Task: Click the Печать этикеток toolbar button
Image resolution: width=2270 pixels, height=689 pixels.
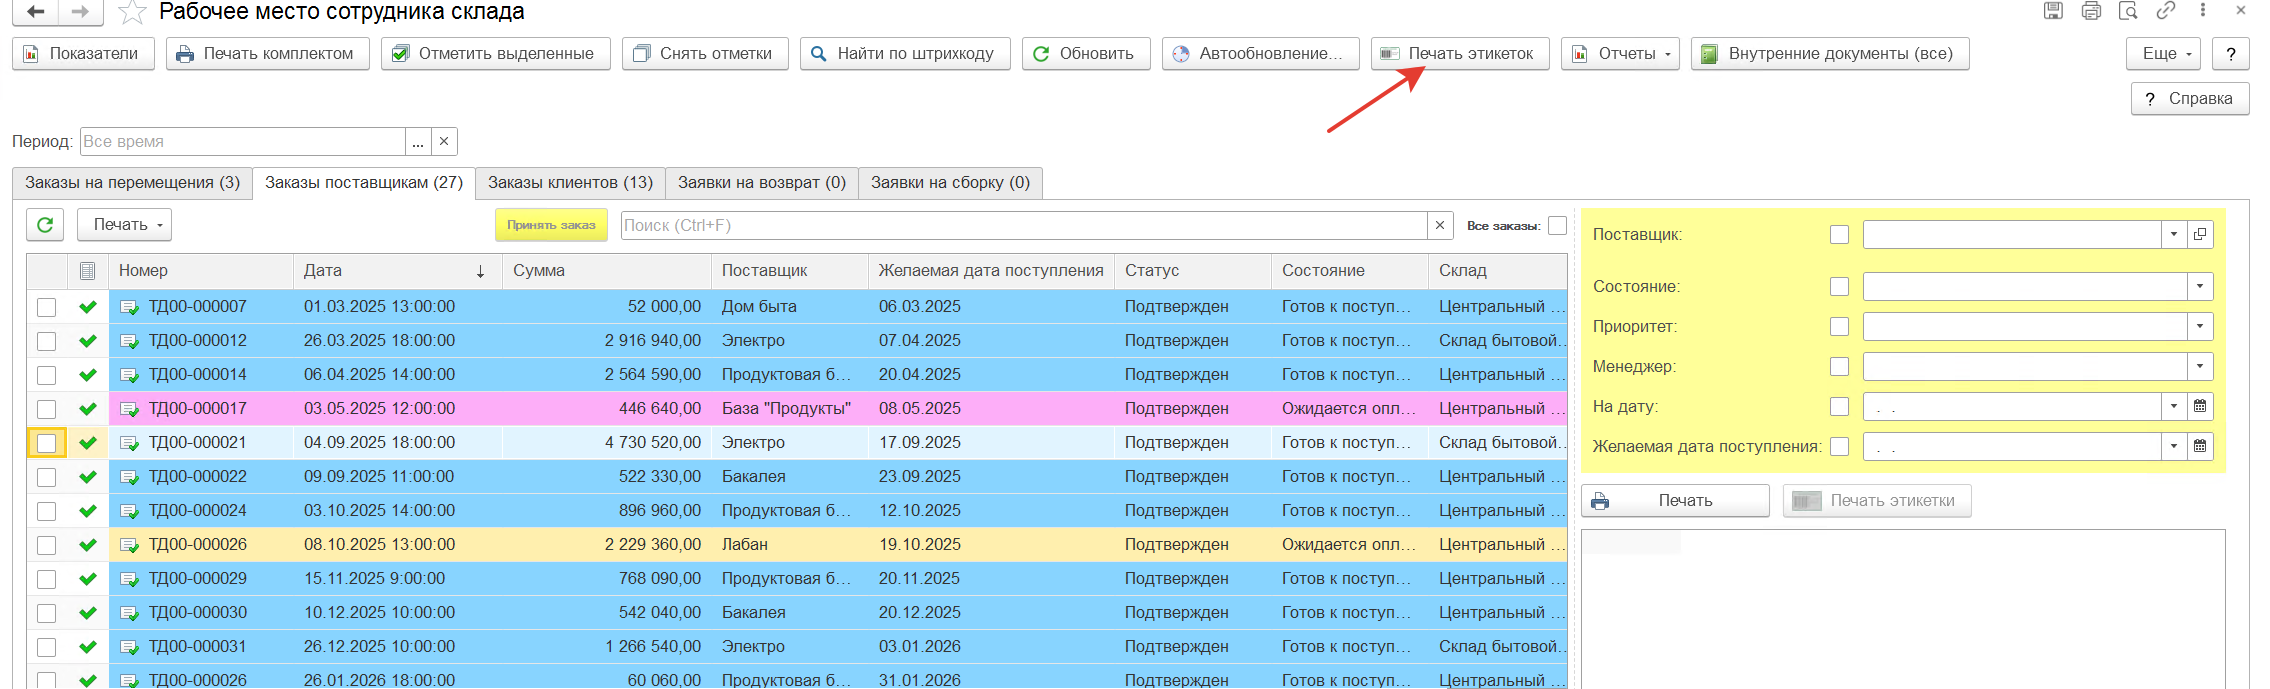Action: pyautogui.click(x=1460, y=54)
